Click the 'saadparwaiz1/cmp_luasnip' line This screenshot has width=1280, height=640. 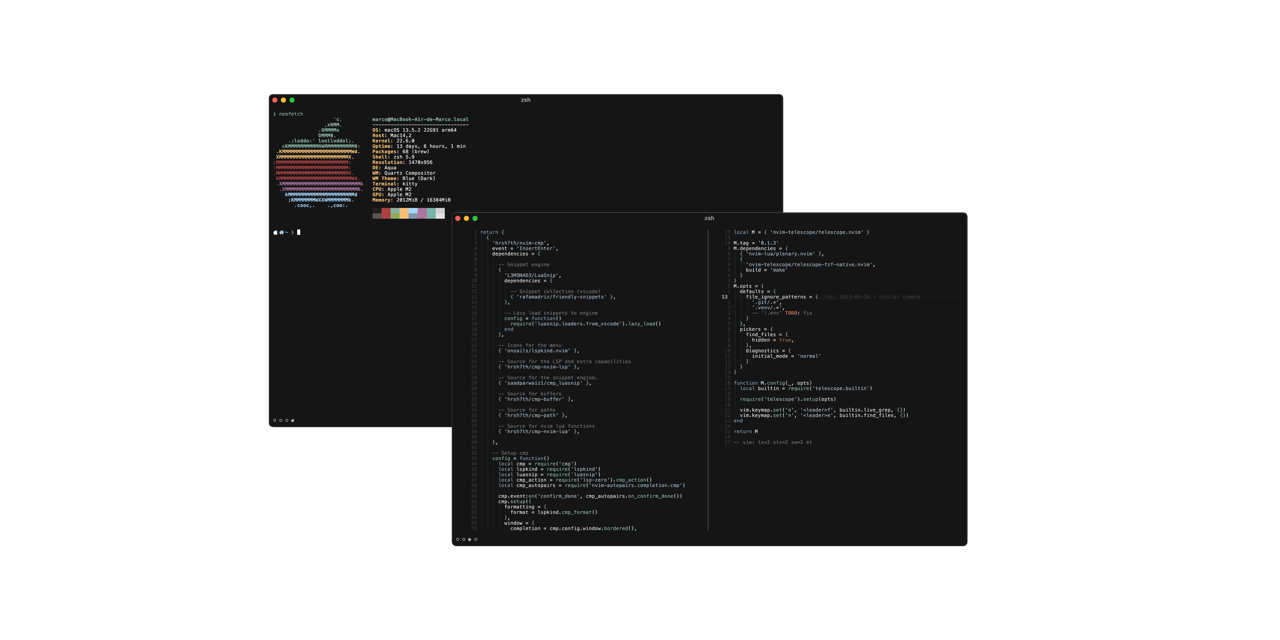545,383
